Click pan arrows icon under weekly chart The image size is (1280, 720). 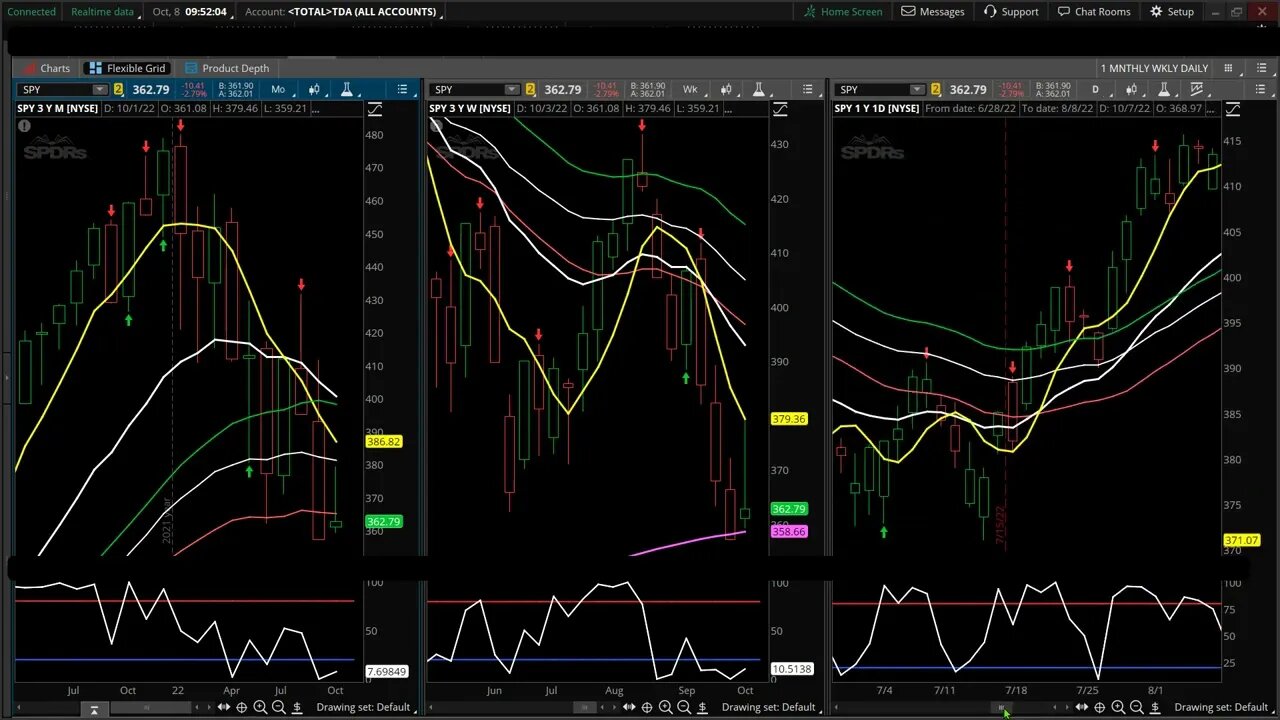[x=629, y=707]
